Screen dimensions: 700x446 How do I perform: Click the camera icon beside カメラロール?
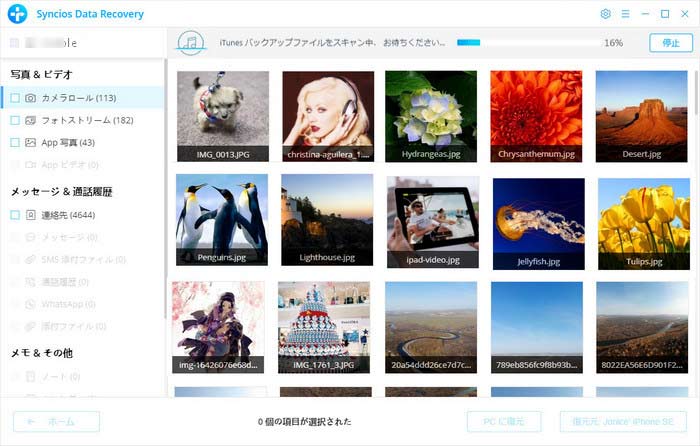(30, 98)
